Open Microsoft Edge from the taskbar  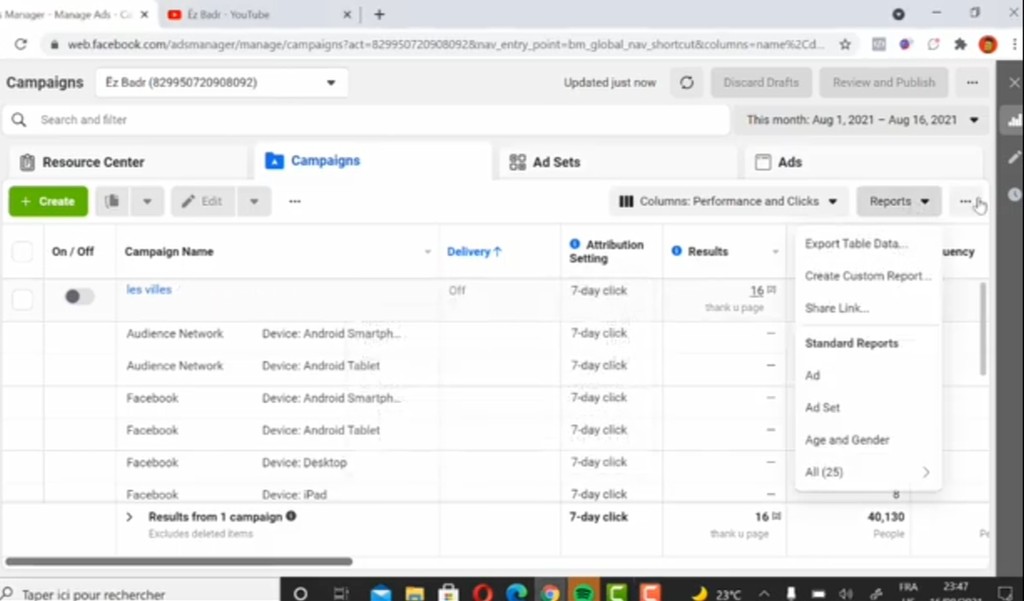pos(516,593)
